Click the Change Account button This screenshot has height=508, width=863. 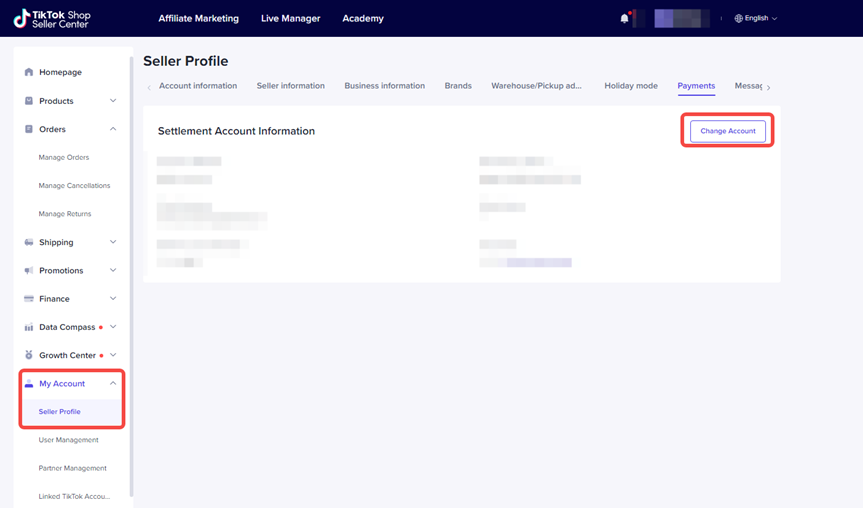(728, 131)
